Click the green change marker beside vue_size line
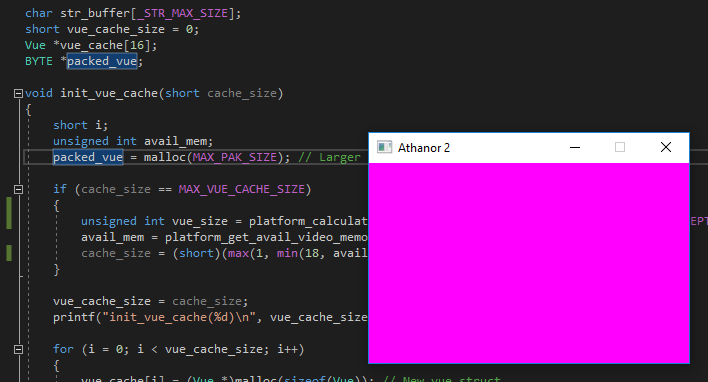Image resolution: width=708 pixels, height=382 pixels. pyautogui.click(x=9, y=213)
